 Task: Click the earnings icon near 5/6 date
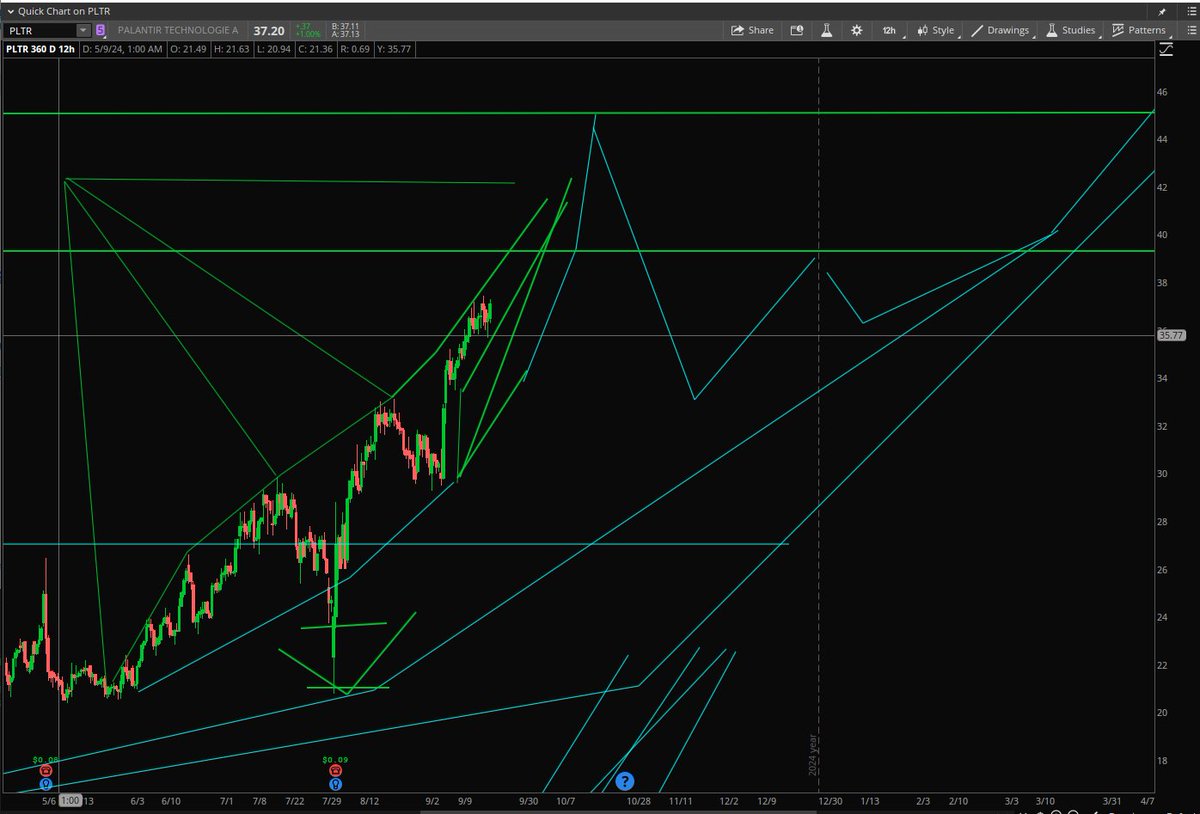[45, 771]
